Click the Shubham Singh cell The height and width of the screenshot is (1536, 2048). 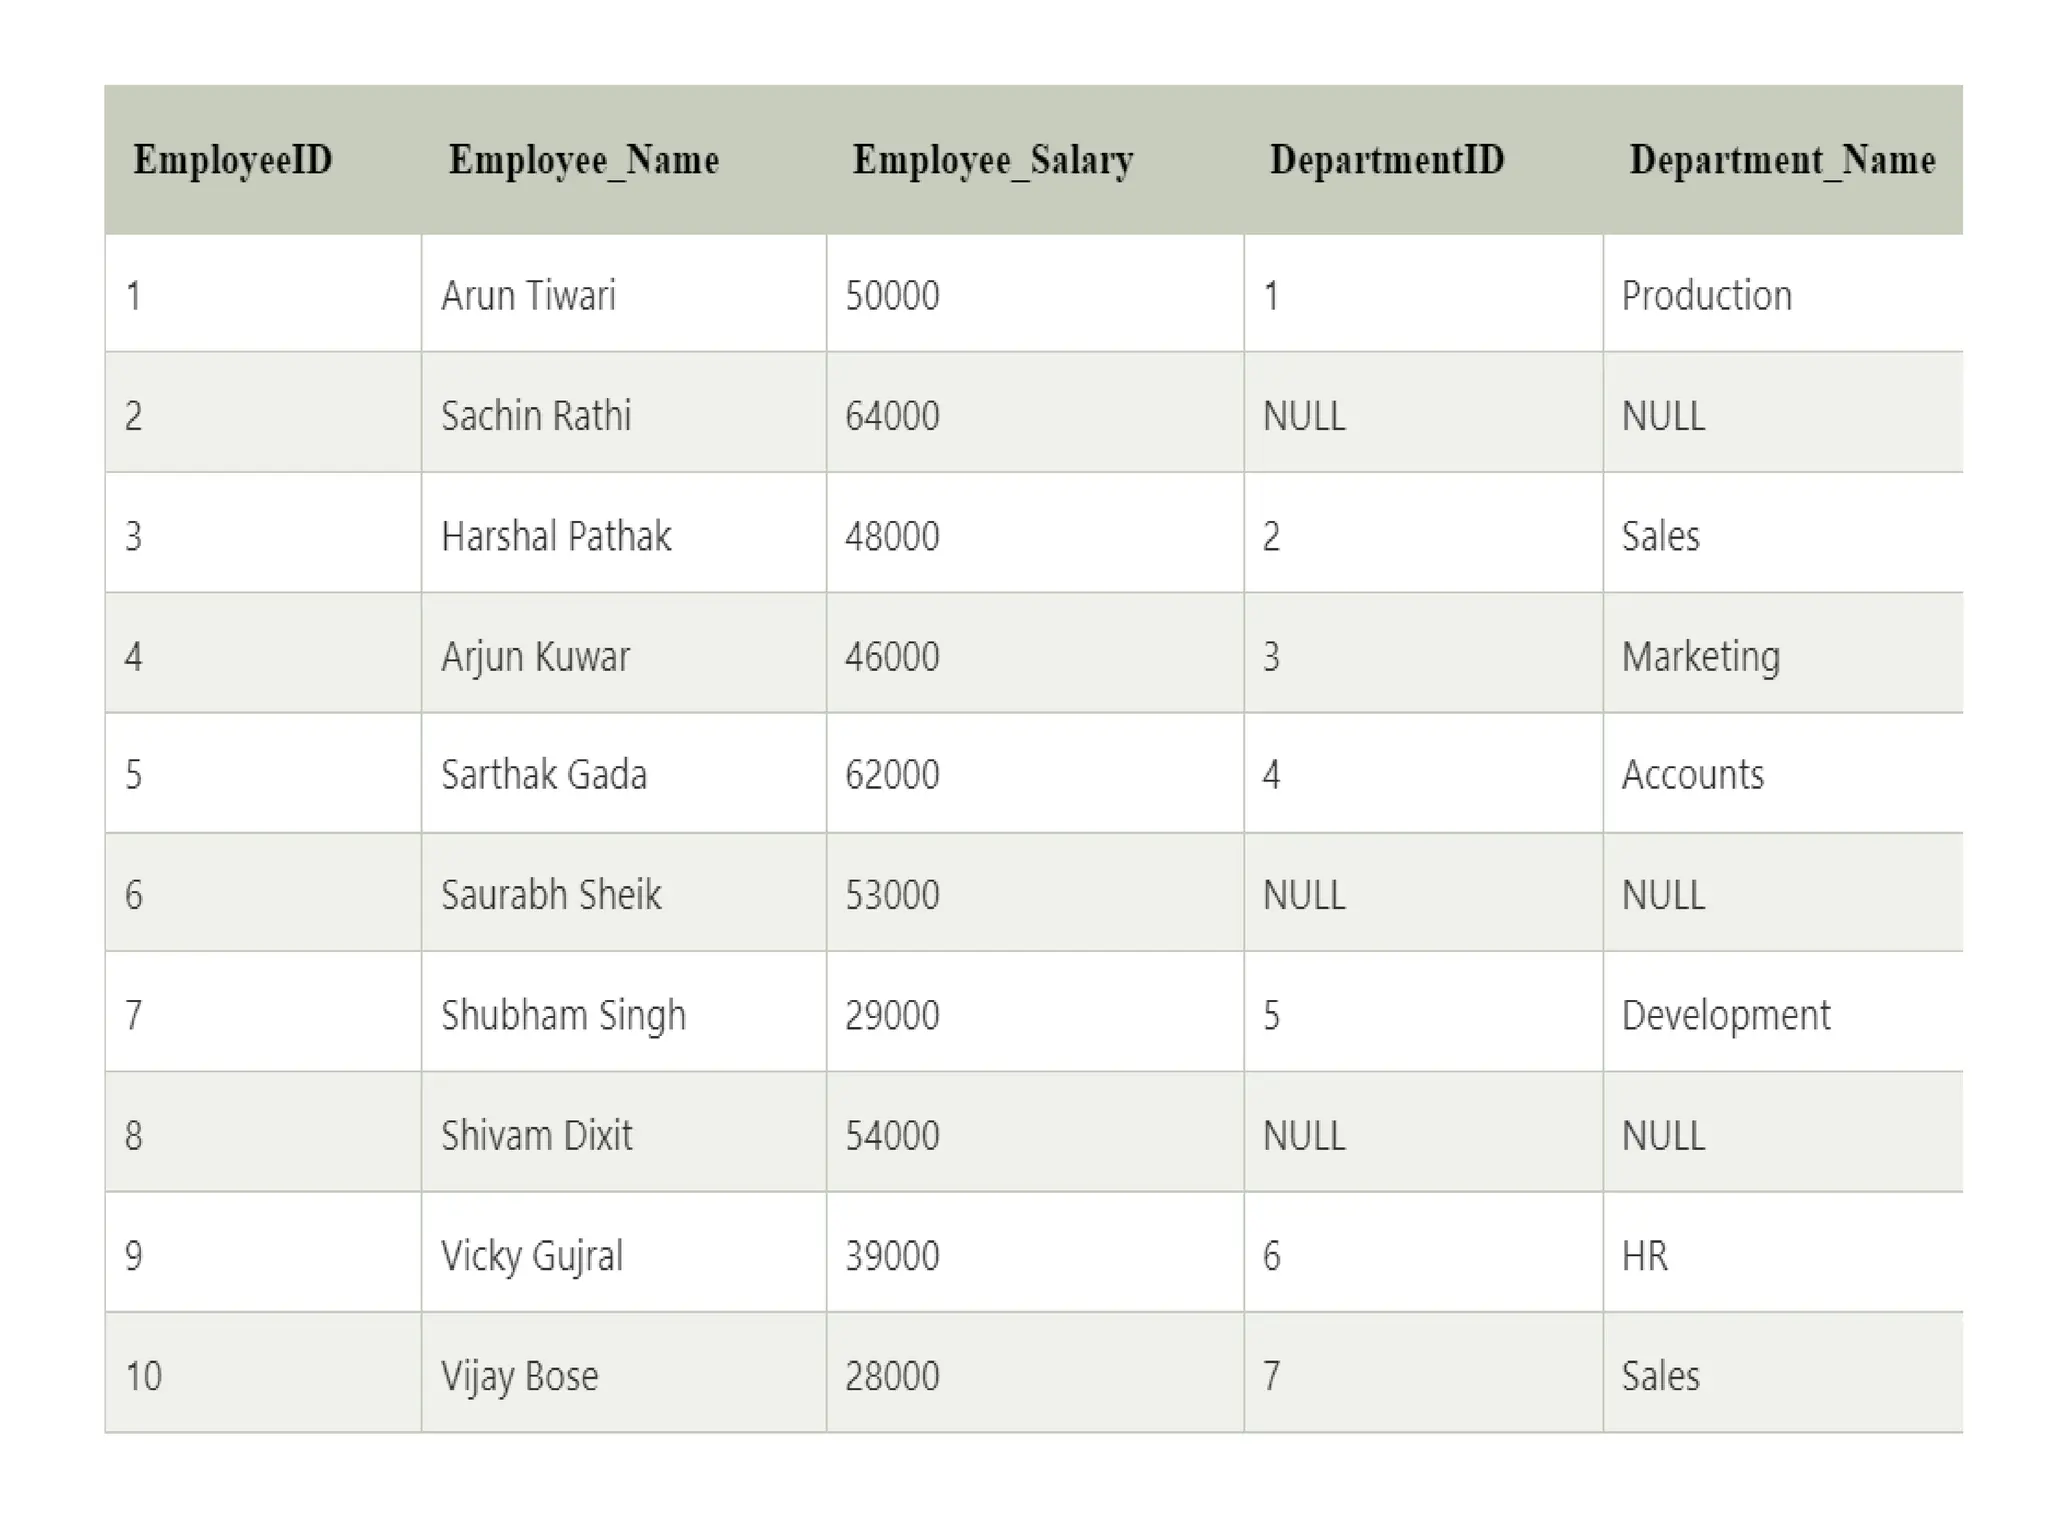563,1015
